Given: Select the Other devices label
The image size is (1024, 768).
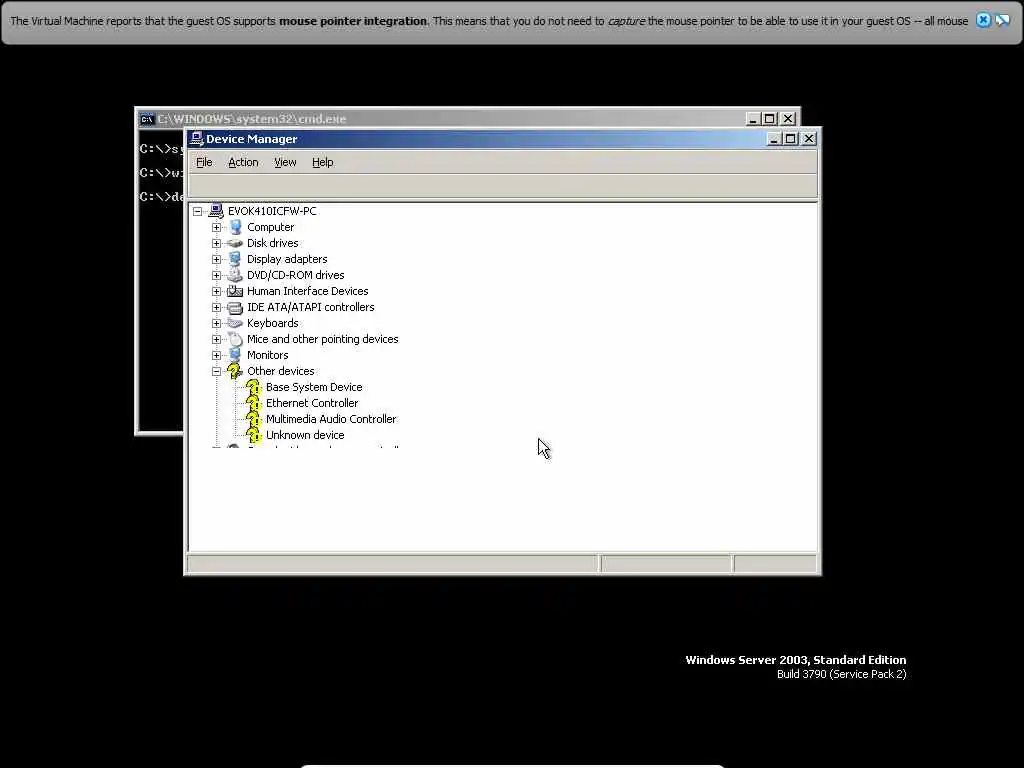Looking at the screenshot, I should pyautogui.click(x=280, y=371).
